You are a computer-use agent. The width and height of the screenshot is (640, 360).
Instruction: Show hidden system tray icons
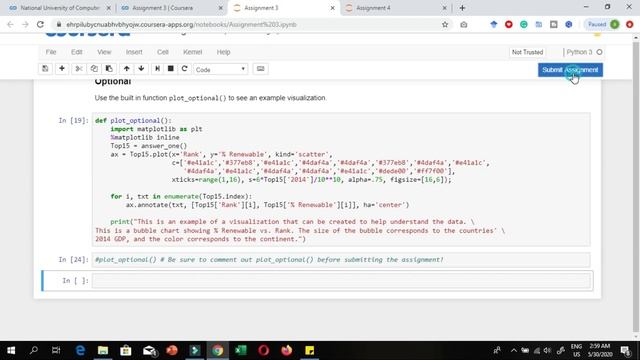pyautogui.click(x=513, y=350)
